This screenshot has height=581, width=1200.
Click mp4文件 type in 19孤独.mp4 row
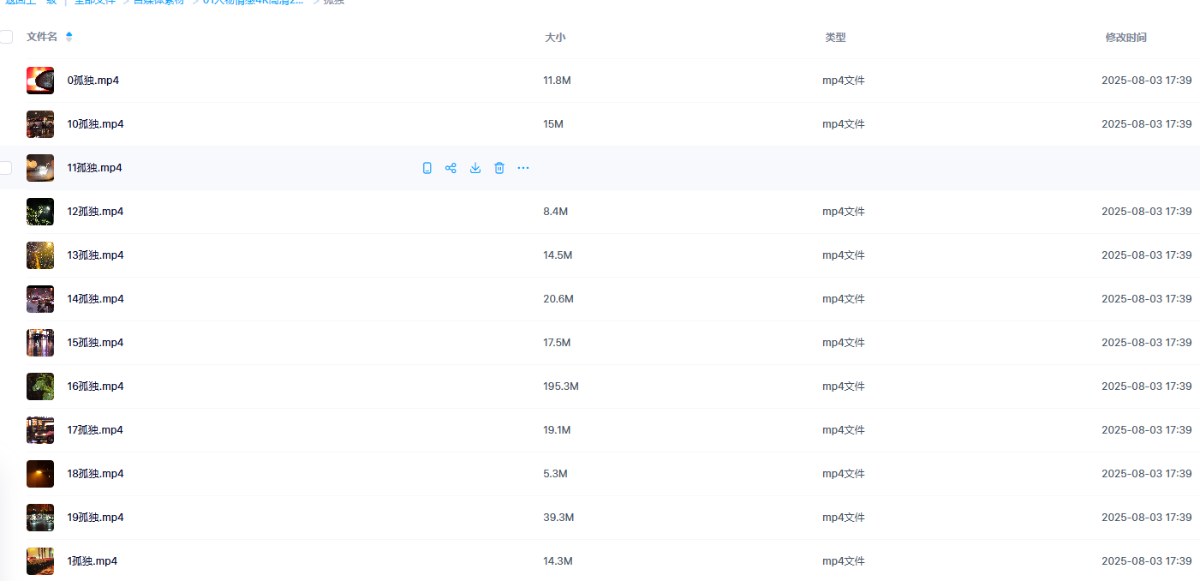tap(843, 517)
